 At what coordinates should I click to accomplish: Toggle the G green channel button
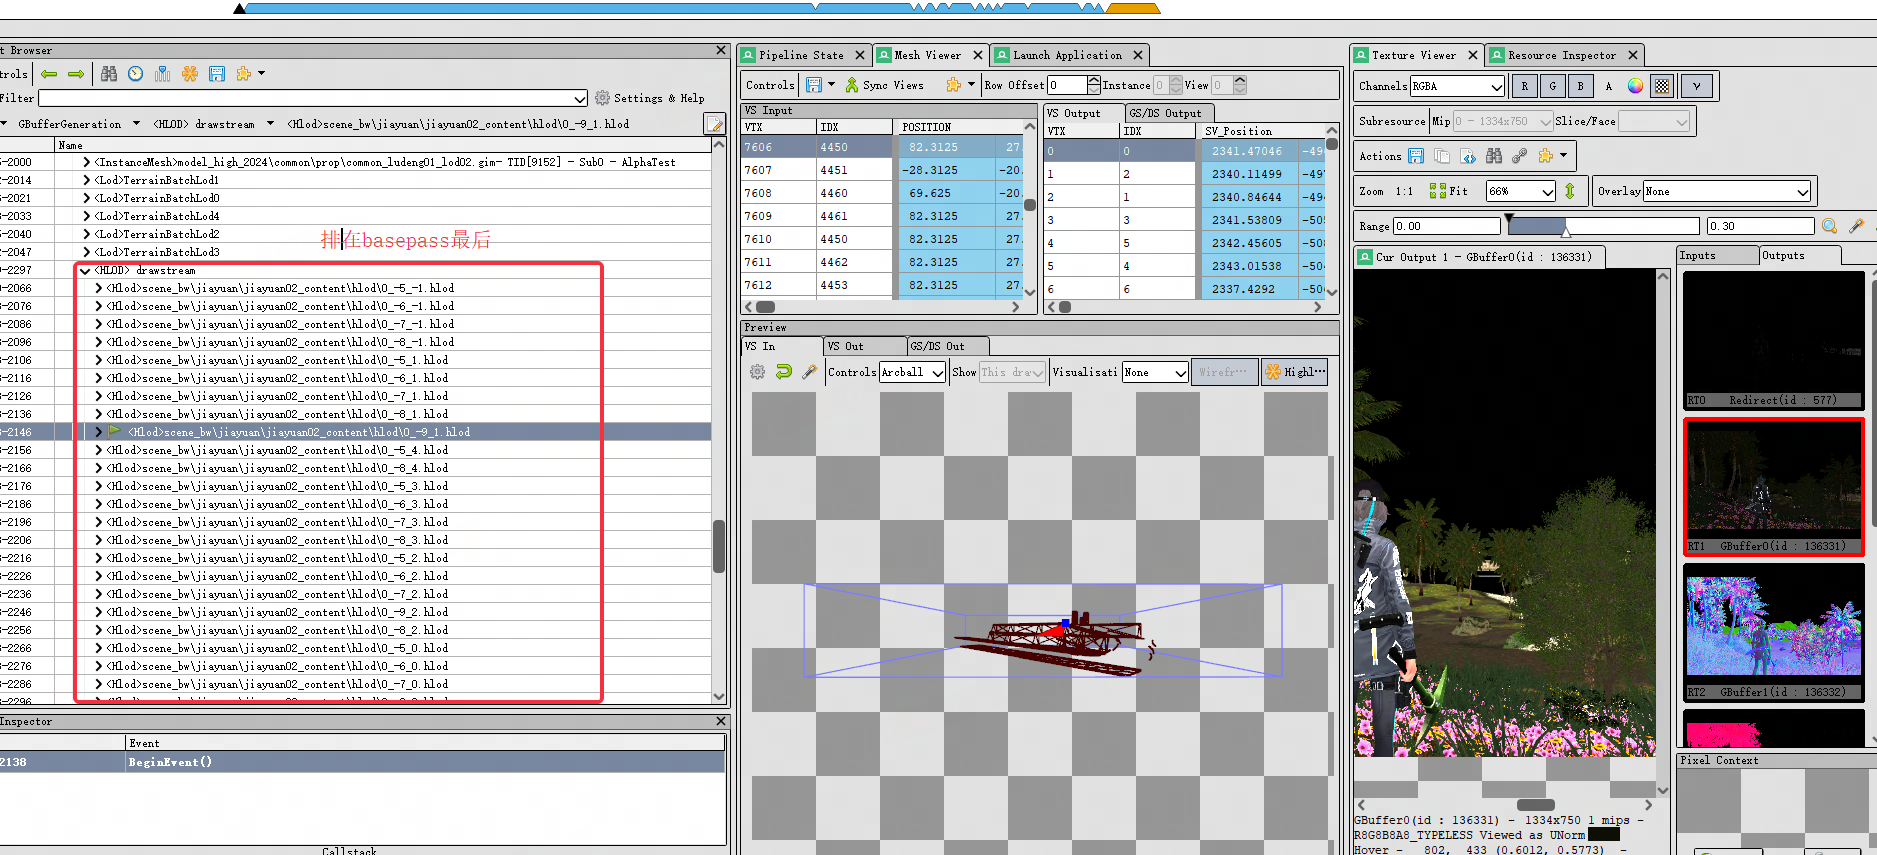pyautogui.click(x=1553, y=86)
